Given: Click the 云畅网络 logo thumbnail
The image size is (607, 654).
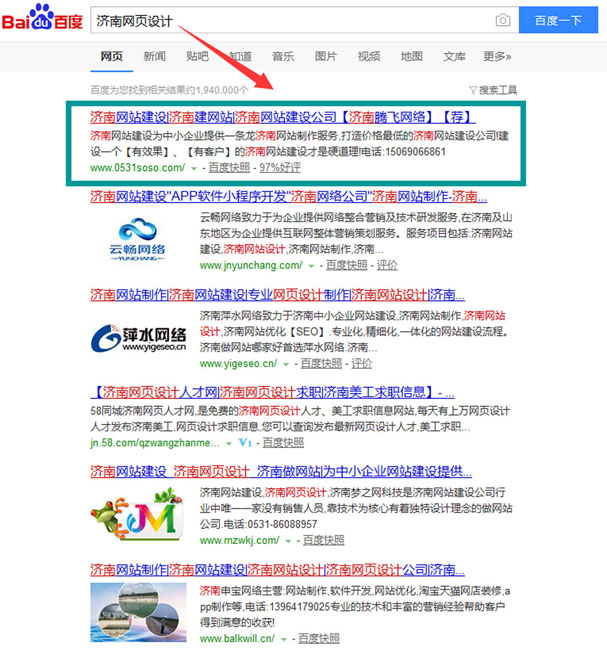Looking at the screenshot, I should (138, 239).
